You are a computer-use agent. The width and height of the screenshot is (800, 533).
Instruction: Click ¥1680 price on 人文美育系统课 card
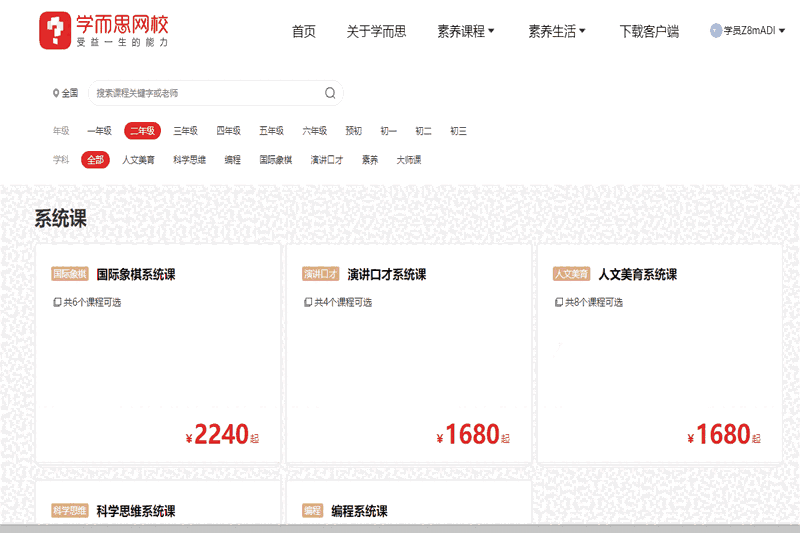(724, 435)
